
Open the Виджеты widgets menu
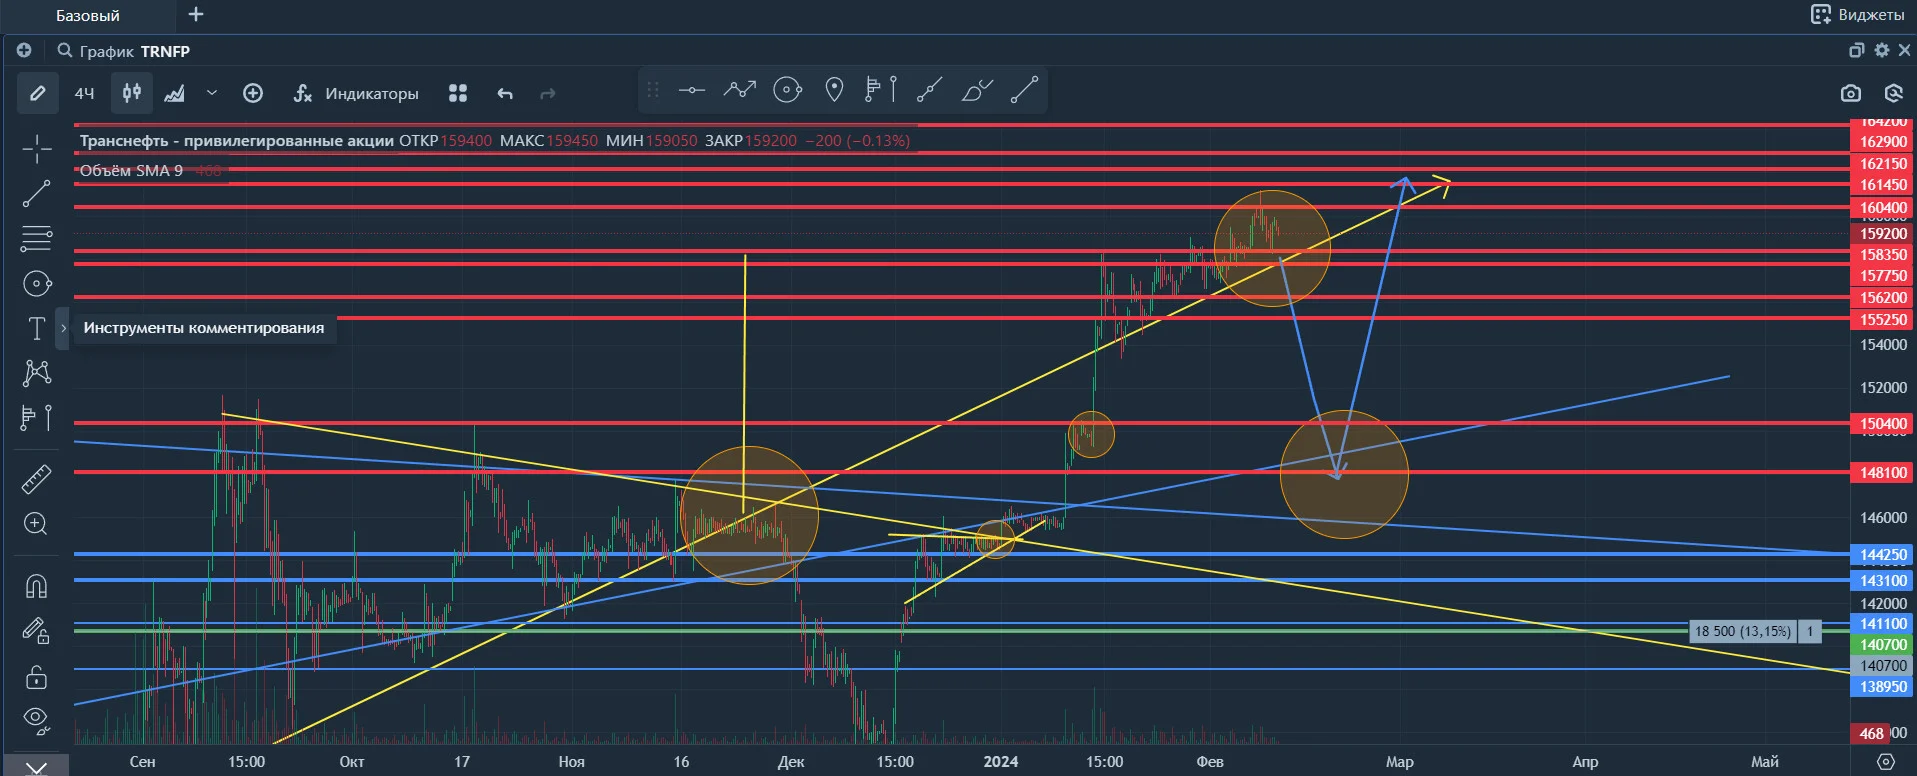point(1858,14)
